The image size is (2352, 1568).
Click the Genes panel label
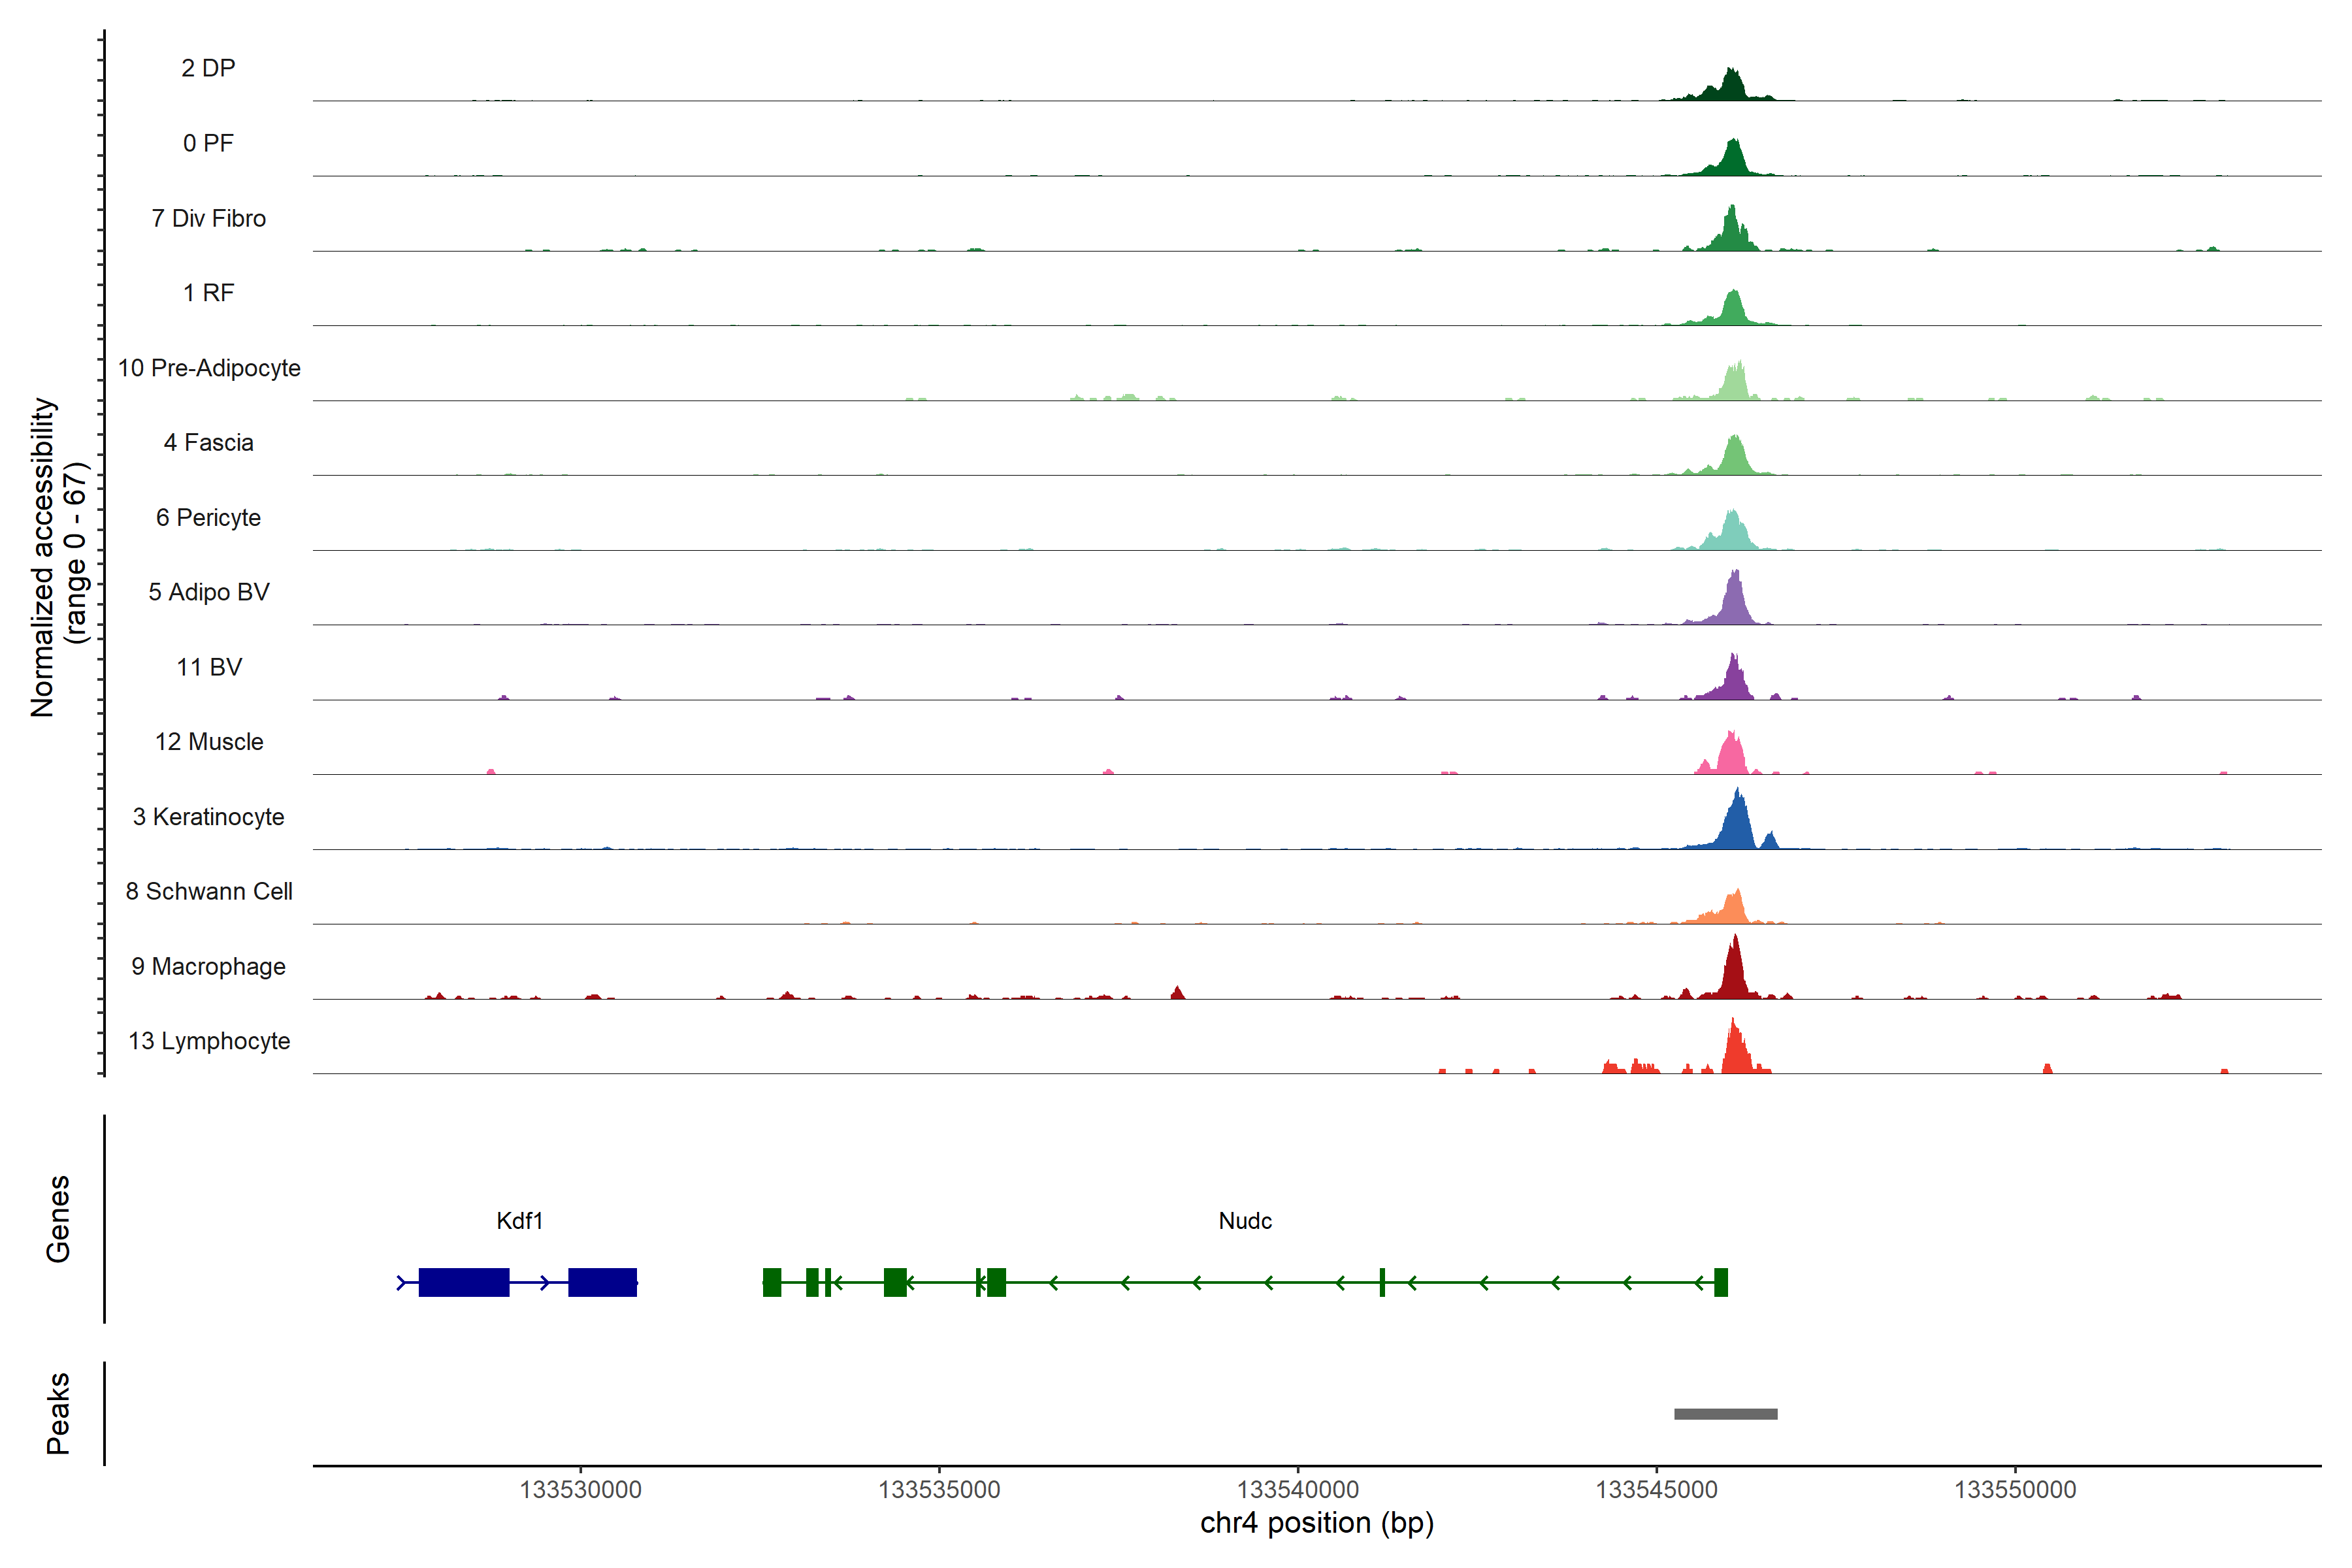pos(58,1218)
